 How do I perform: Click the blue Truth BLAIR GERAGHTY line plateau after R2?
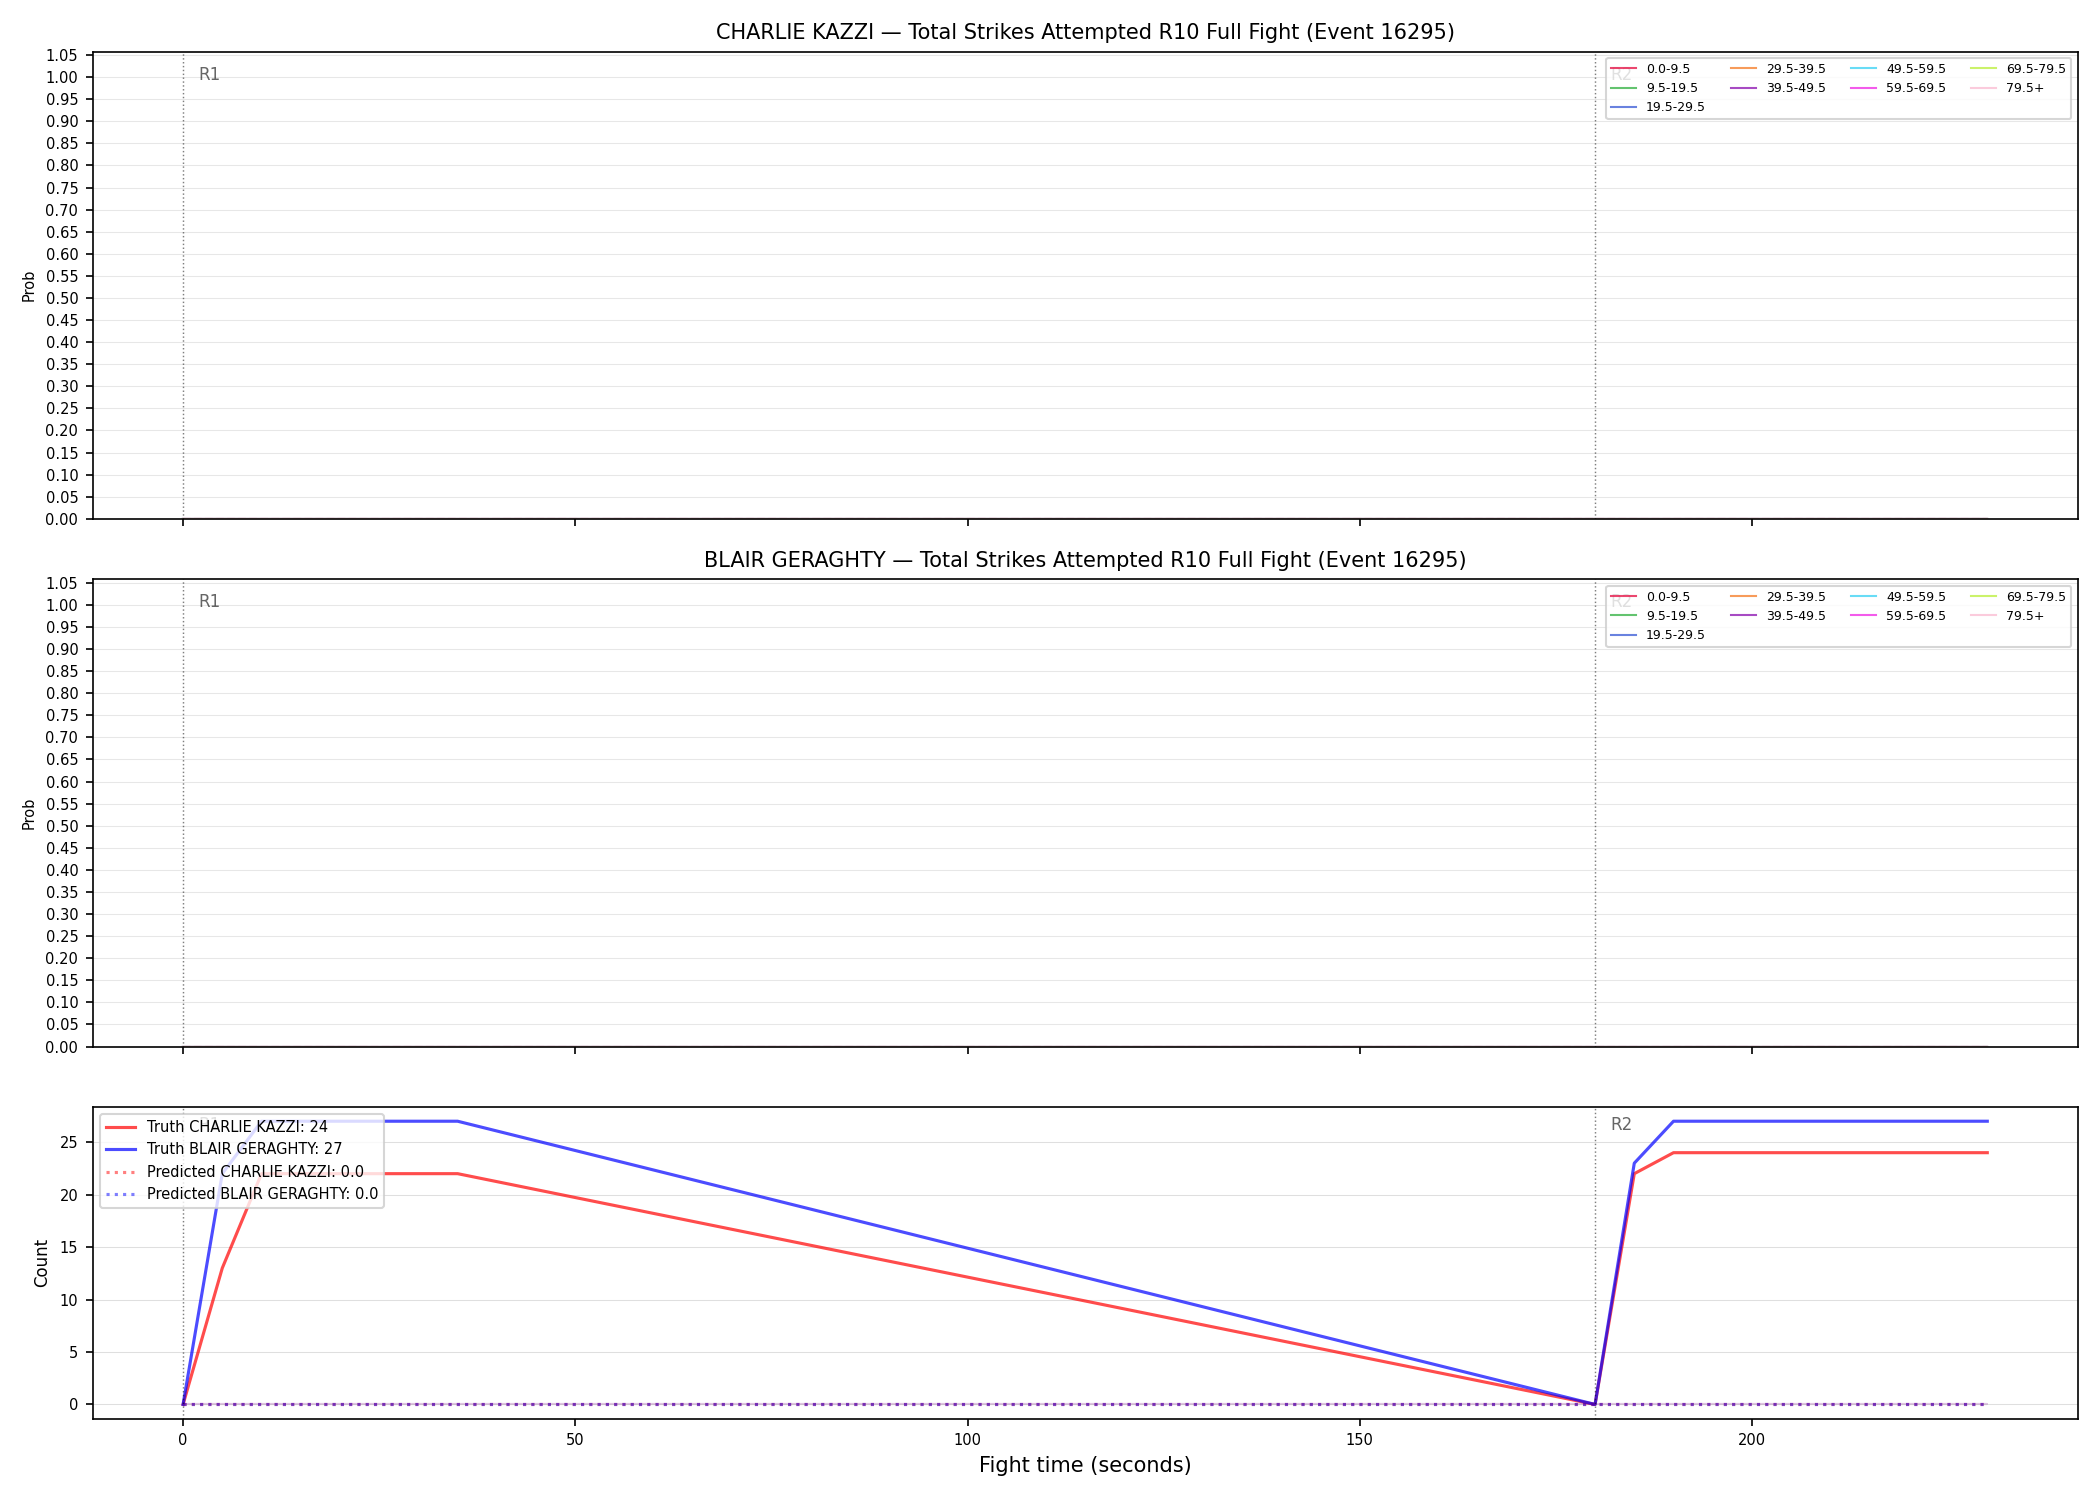[1830, 1121]
